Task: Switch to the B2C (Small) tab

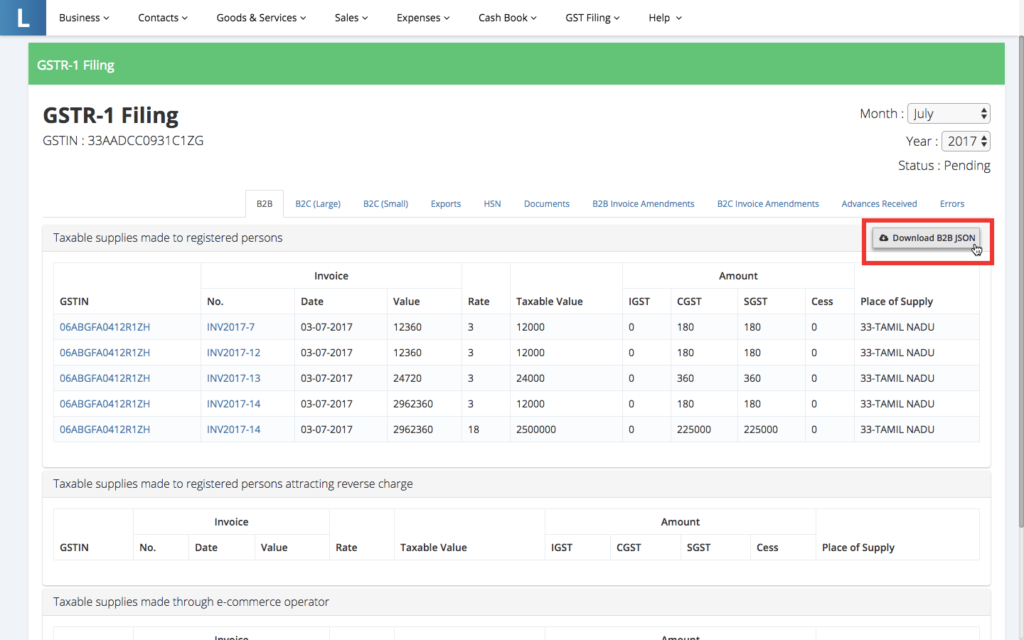Action: (385, 204)
